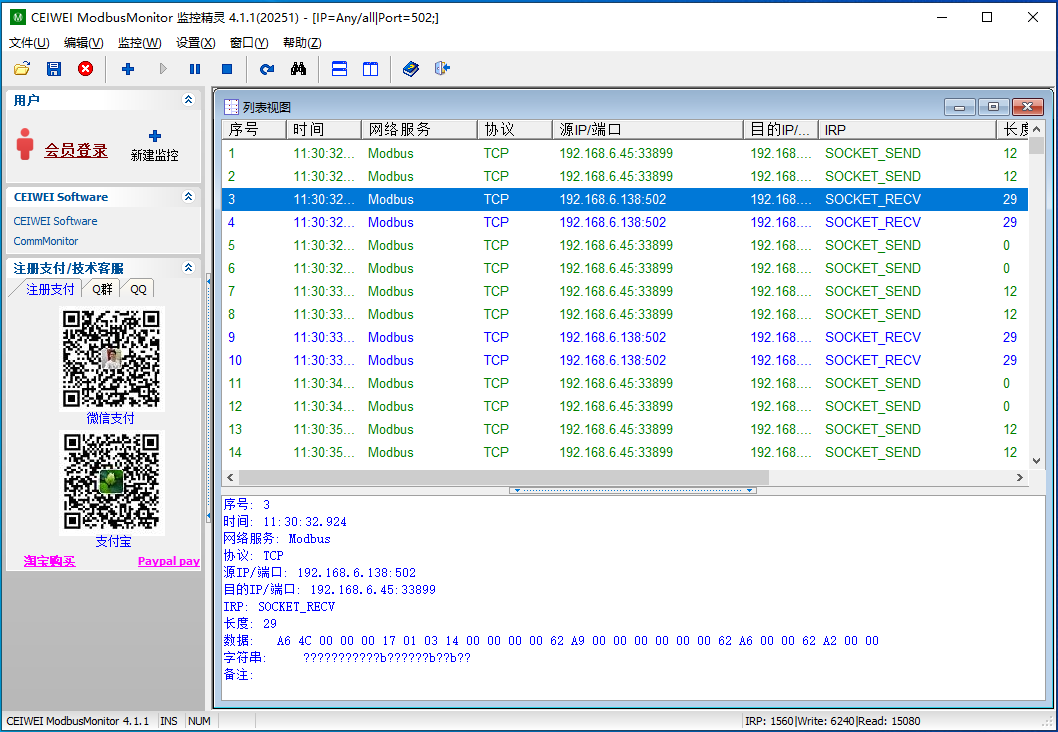Add new monitor with blue plus toolbar icon
Viewport: 1058px width, 732px height.
click(128, 69)
